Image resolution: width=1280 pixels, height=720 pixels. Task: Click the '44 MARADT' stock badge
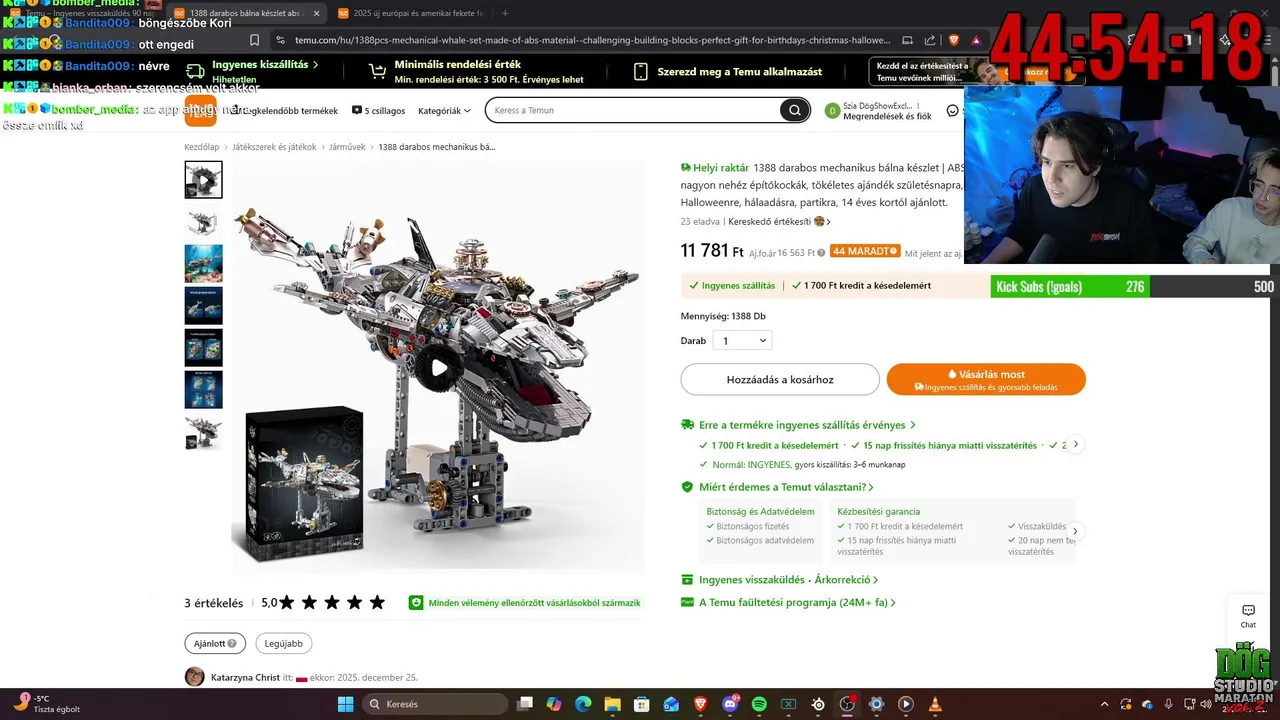(865, 251)
